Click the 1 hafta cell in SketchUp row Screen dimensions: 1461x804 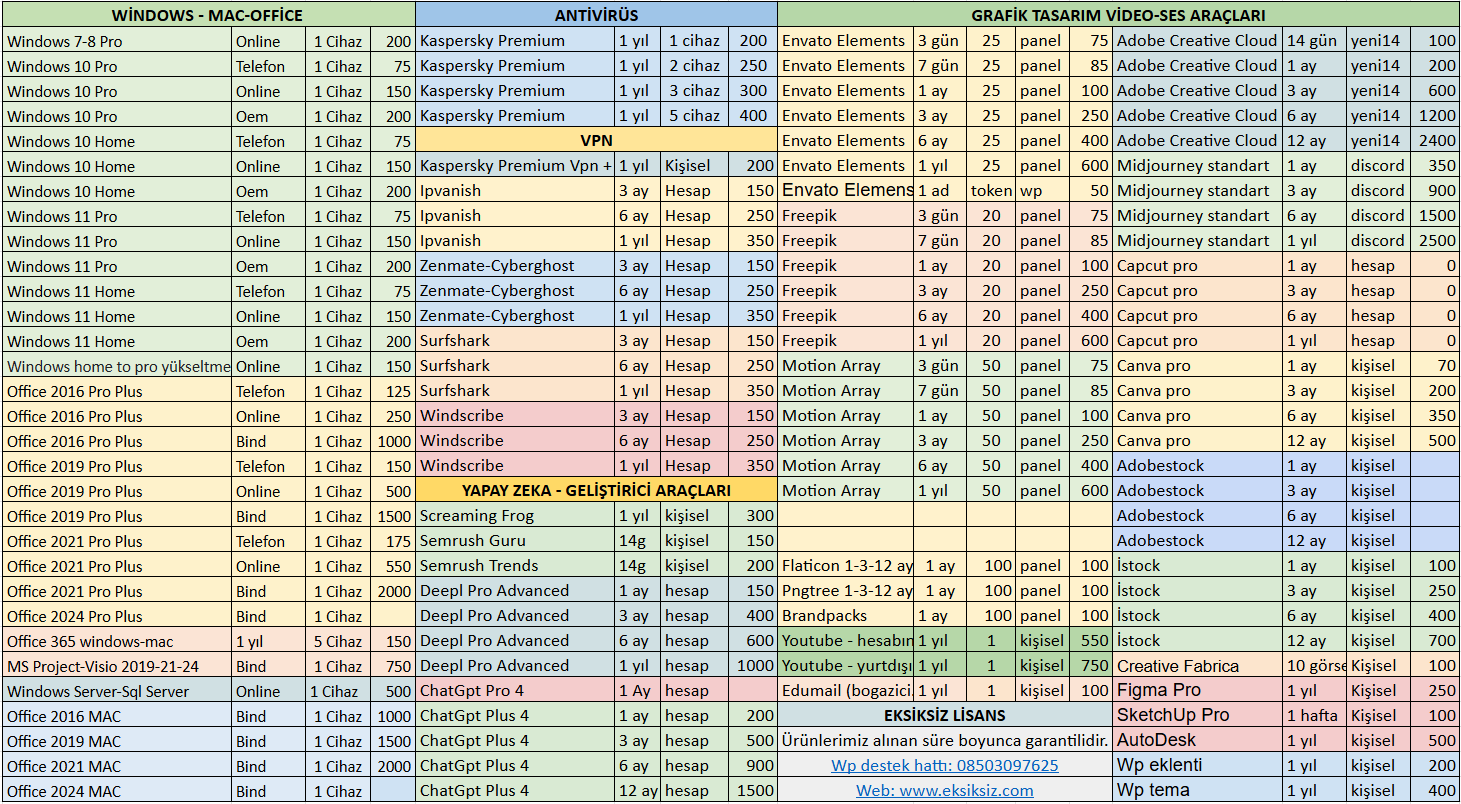coord(1314,716)
